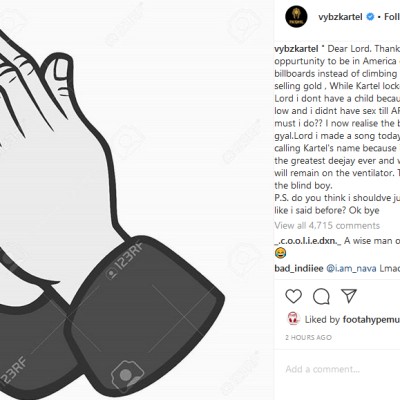
Task: Open bad_indiiee commenter profile
Action: click(299, 268)
